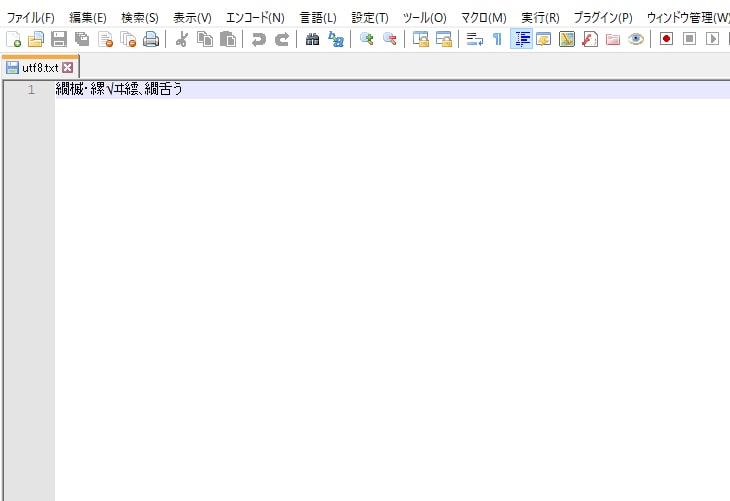
Task: Toggle synchronized vertical scrolling
Action: pos(420,39)
